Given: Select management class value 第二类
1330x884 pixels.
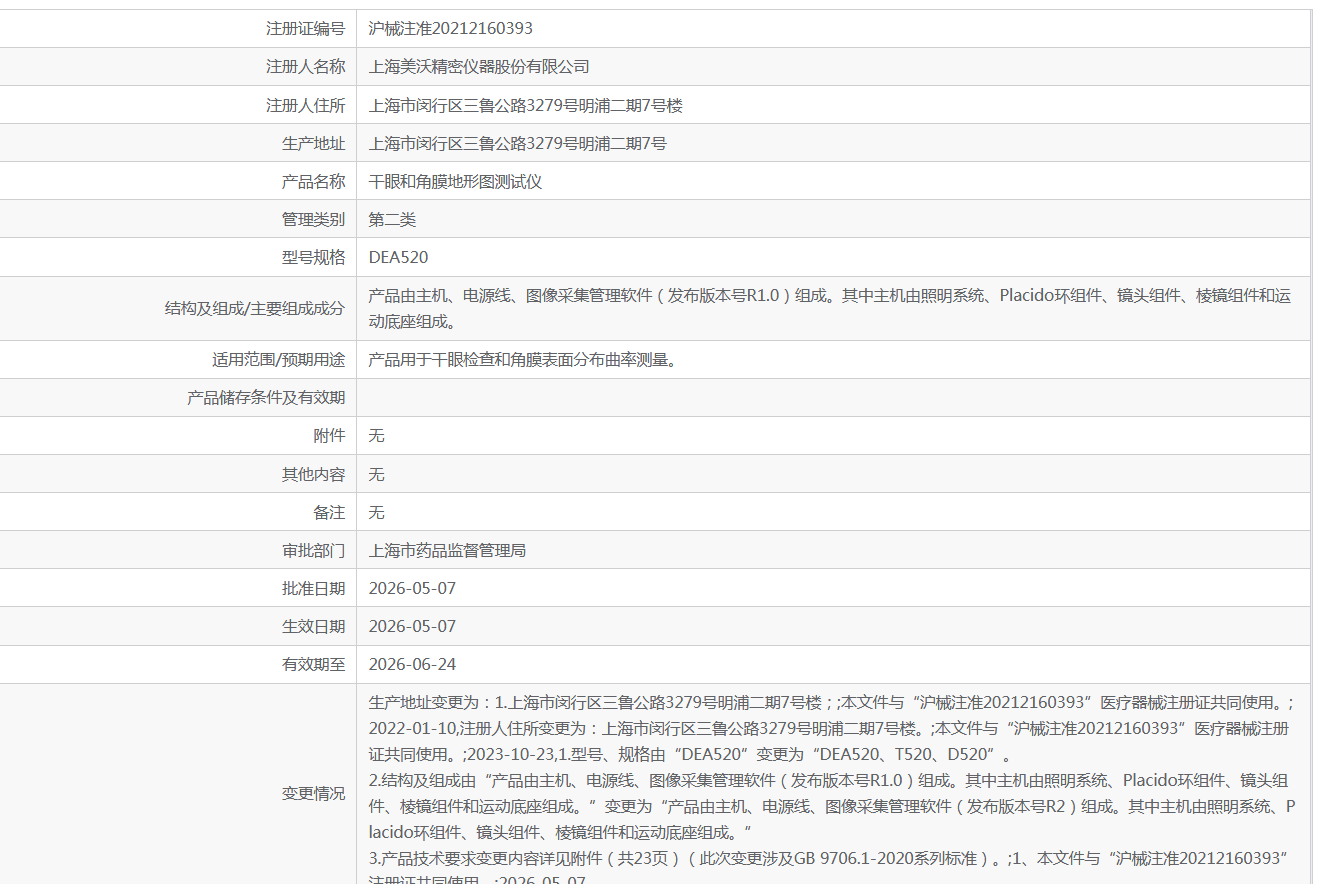Looking at the screenshot, I should pyautogui.click(x=392, y=219).
